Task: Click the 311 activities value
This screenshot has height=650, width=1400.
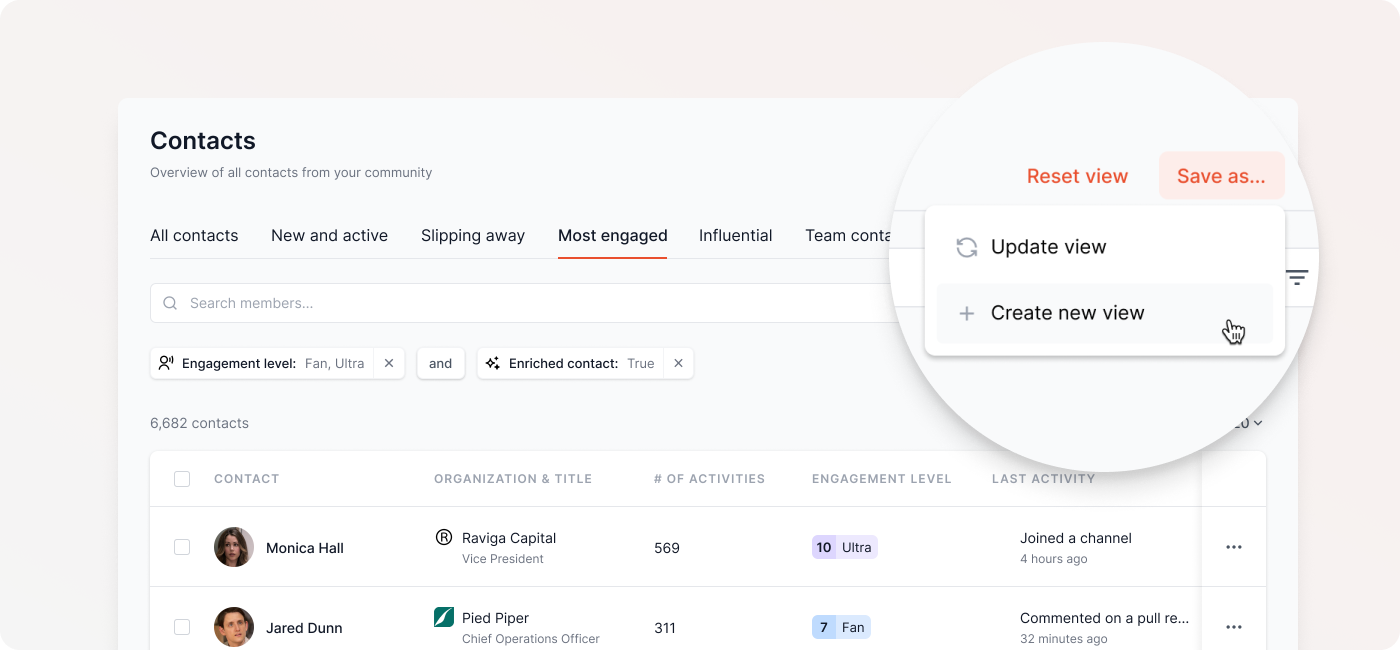Action: pyautogui.click(x=665, y=628)
